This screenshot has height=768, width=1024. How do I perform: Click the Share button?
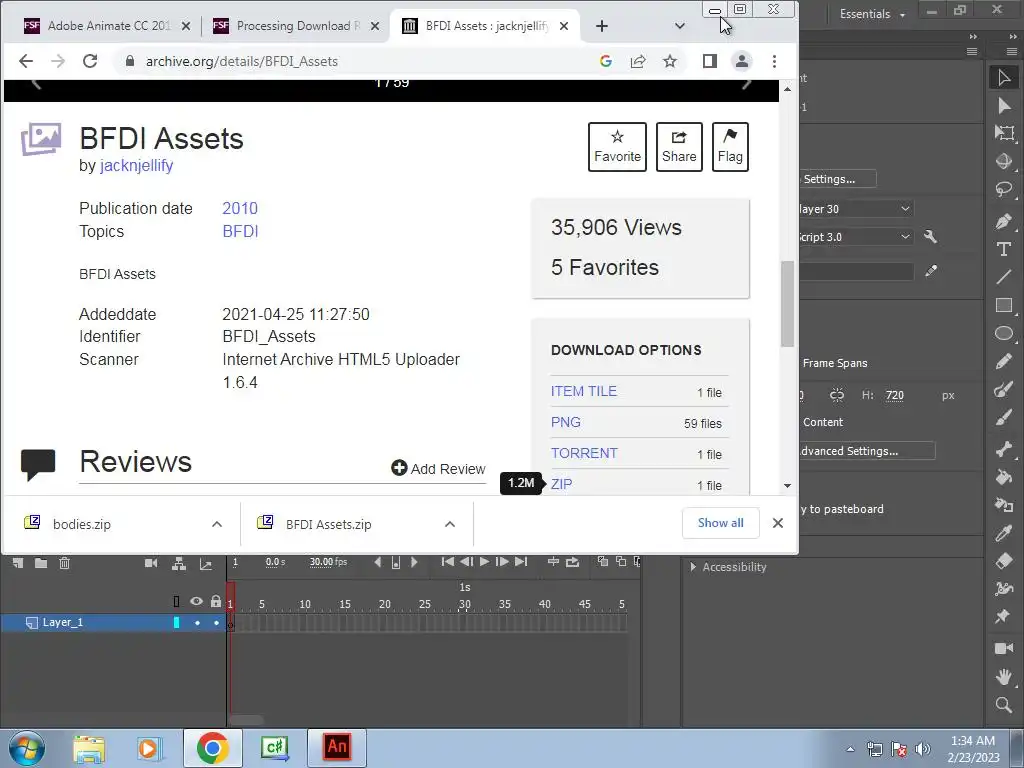tap(679, 147)
